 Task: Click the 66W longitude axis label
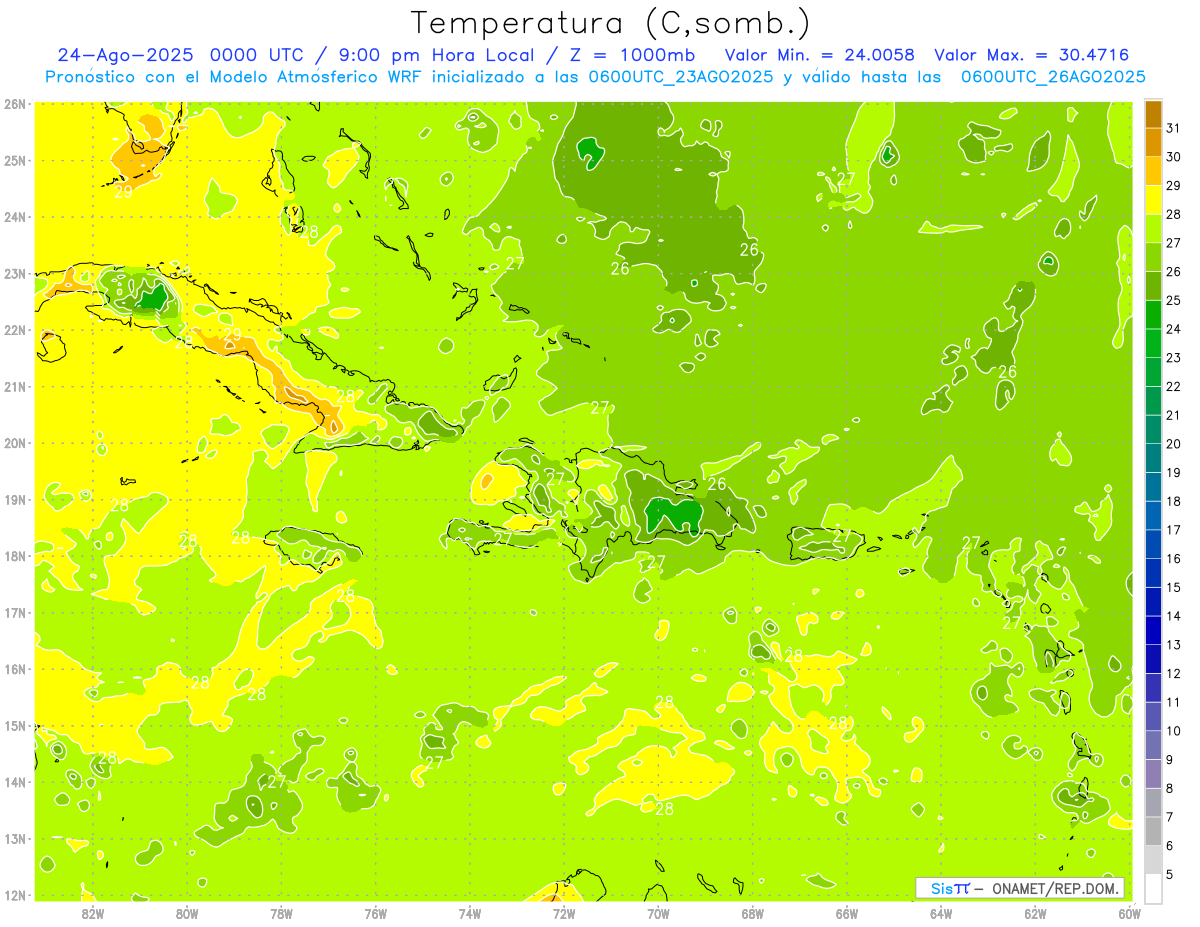847,912
